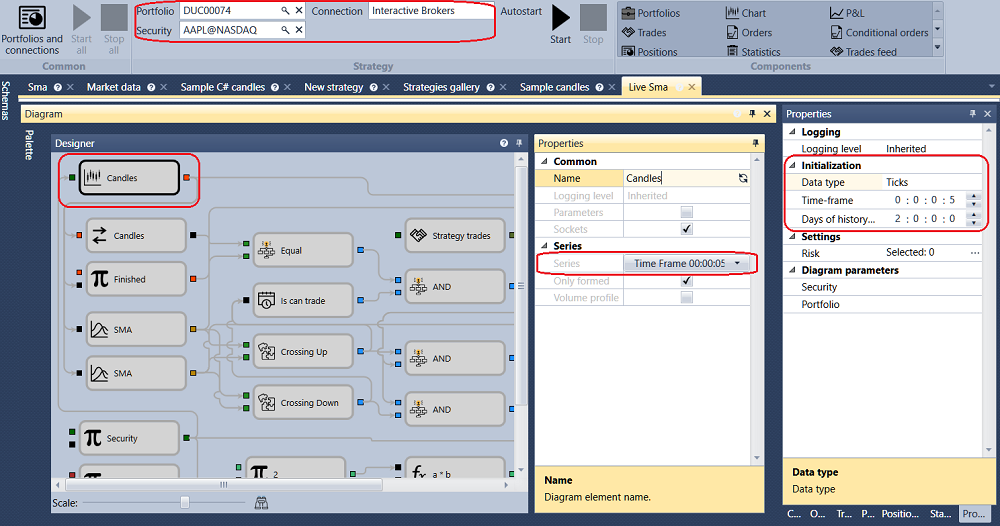The height and width of the screenshot is (526, 1000).
Task: Open the Trades component
Action: (644, 33)
